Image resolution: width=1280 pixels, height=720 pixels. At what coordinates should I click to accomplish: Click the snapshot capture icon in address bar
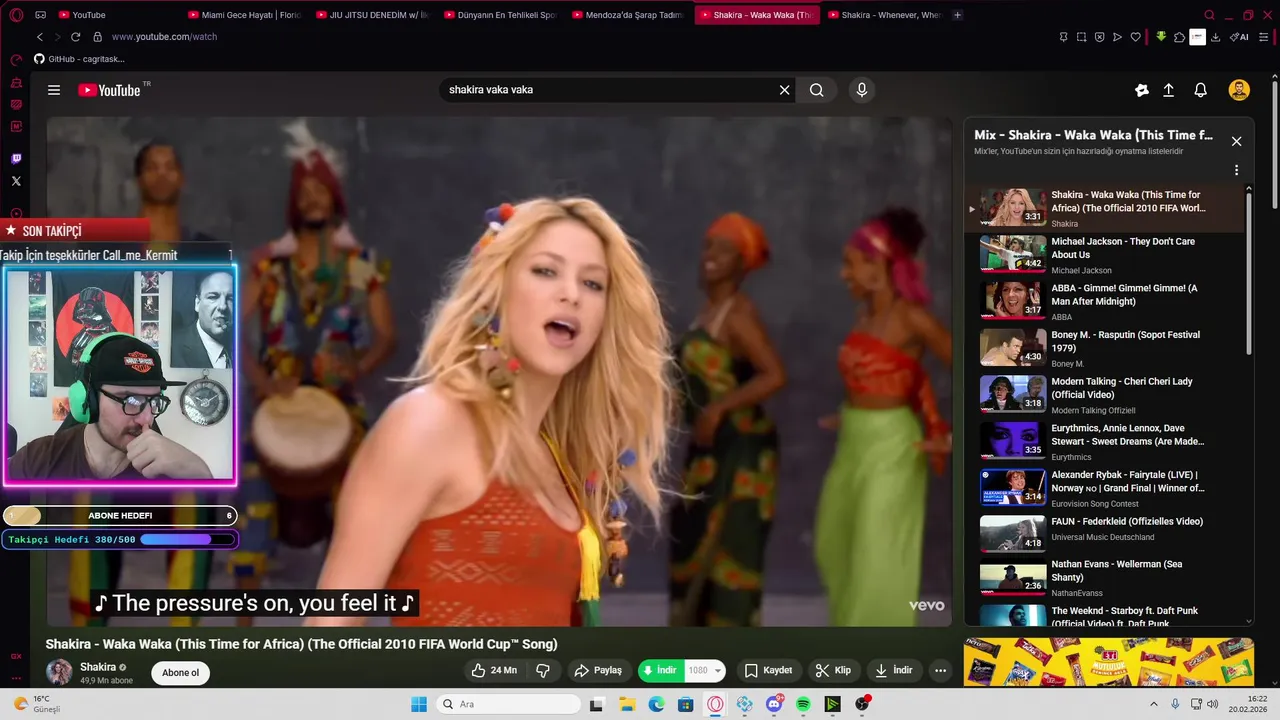click(x=1081, y=37)
